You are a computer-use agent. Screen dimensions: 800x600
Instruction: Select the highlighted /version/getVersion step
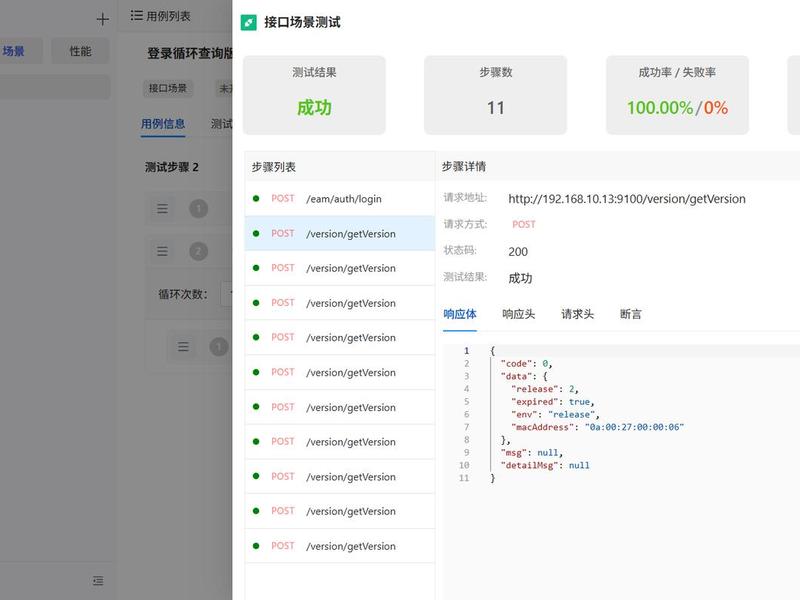[340, 233]
